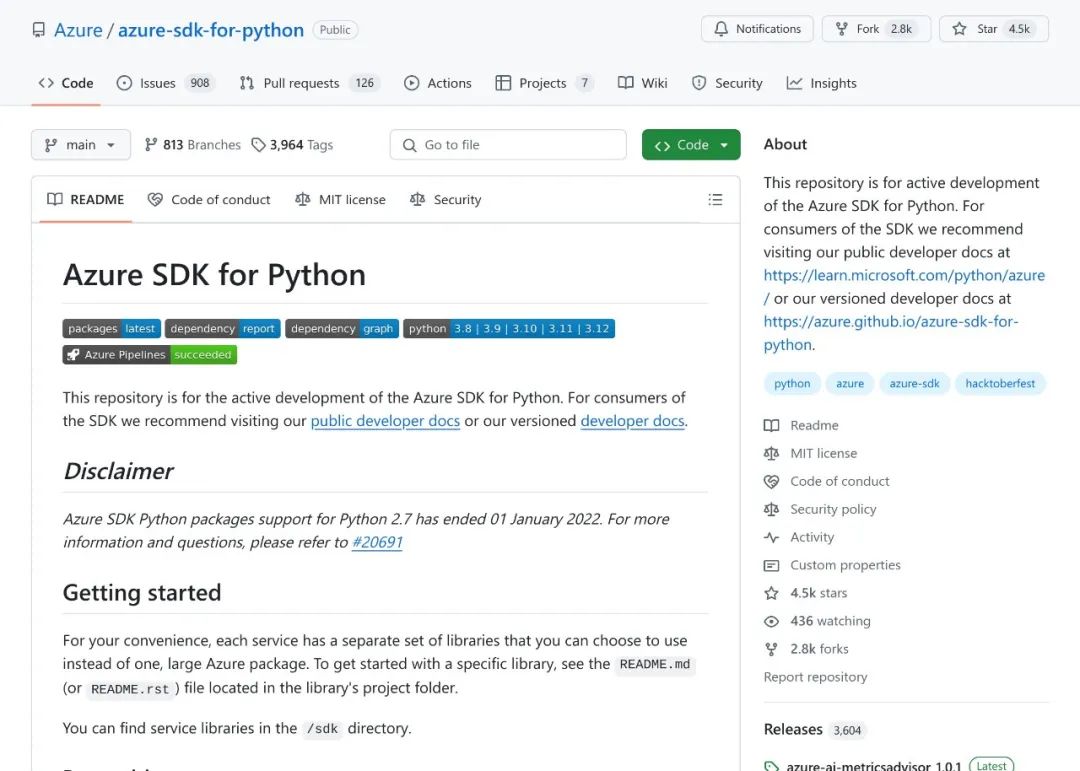
Task: Switch to Code of conduct tab
Action: click(x=209, y=200)
